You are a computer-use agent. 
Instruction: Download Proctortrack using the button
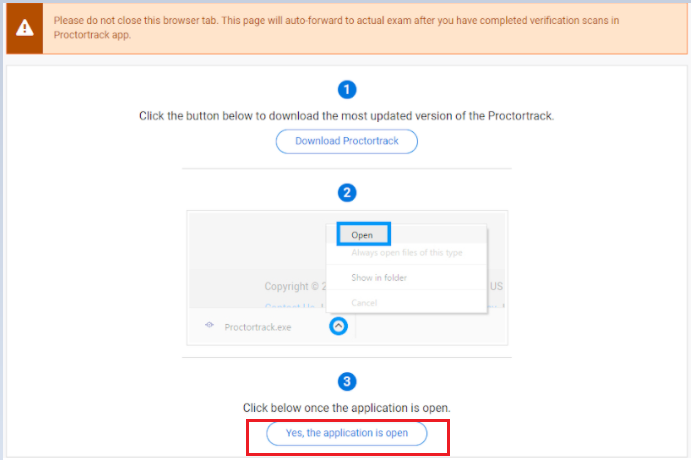click(x=347, y=141)
